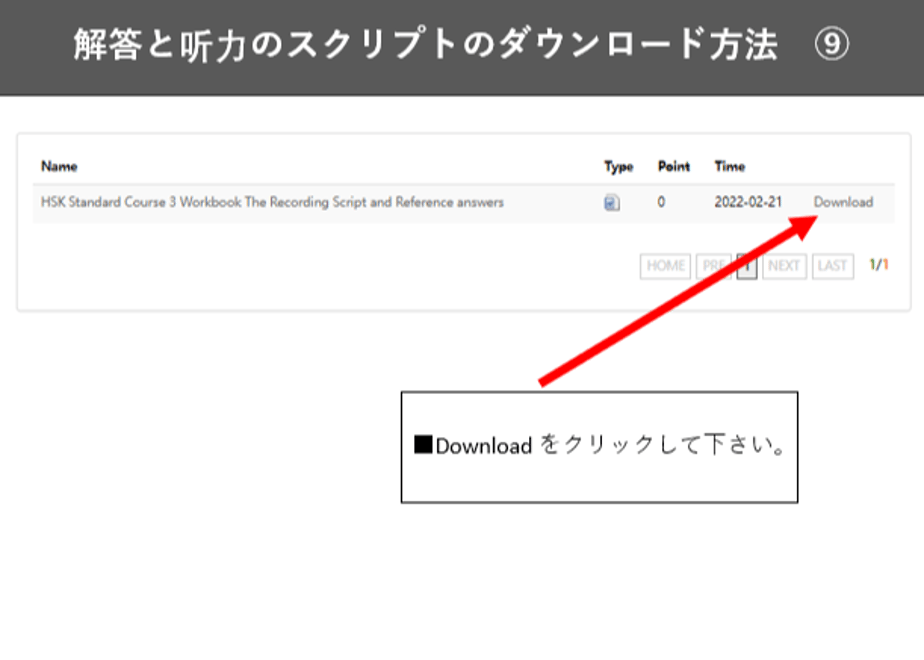Click the Download link for the HSK workbook

(843, 202)
